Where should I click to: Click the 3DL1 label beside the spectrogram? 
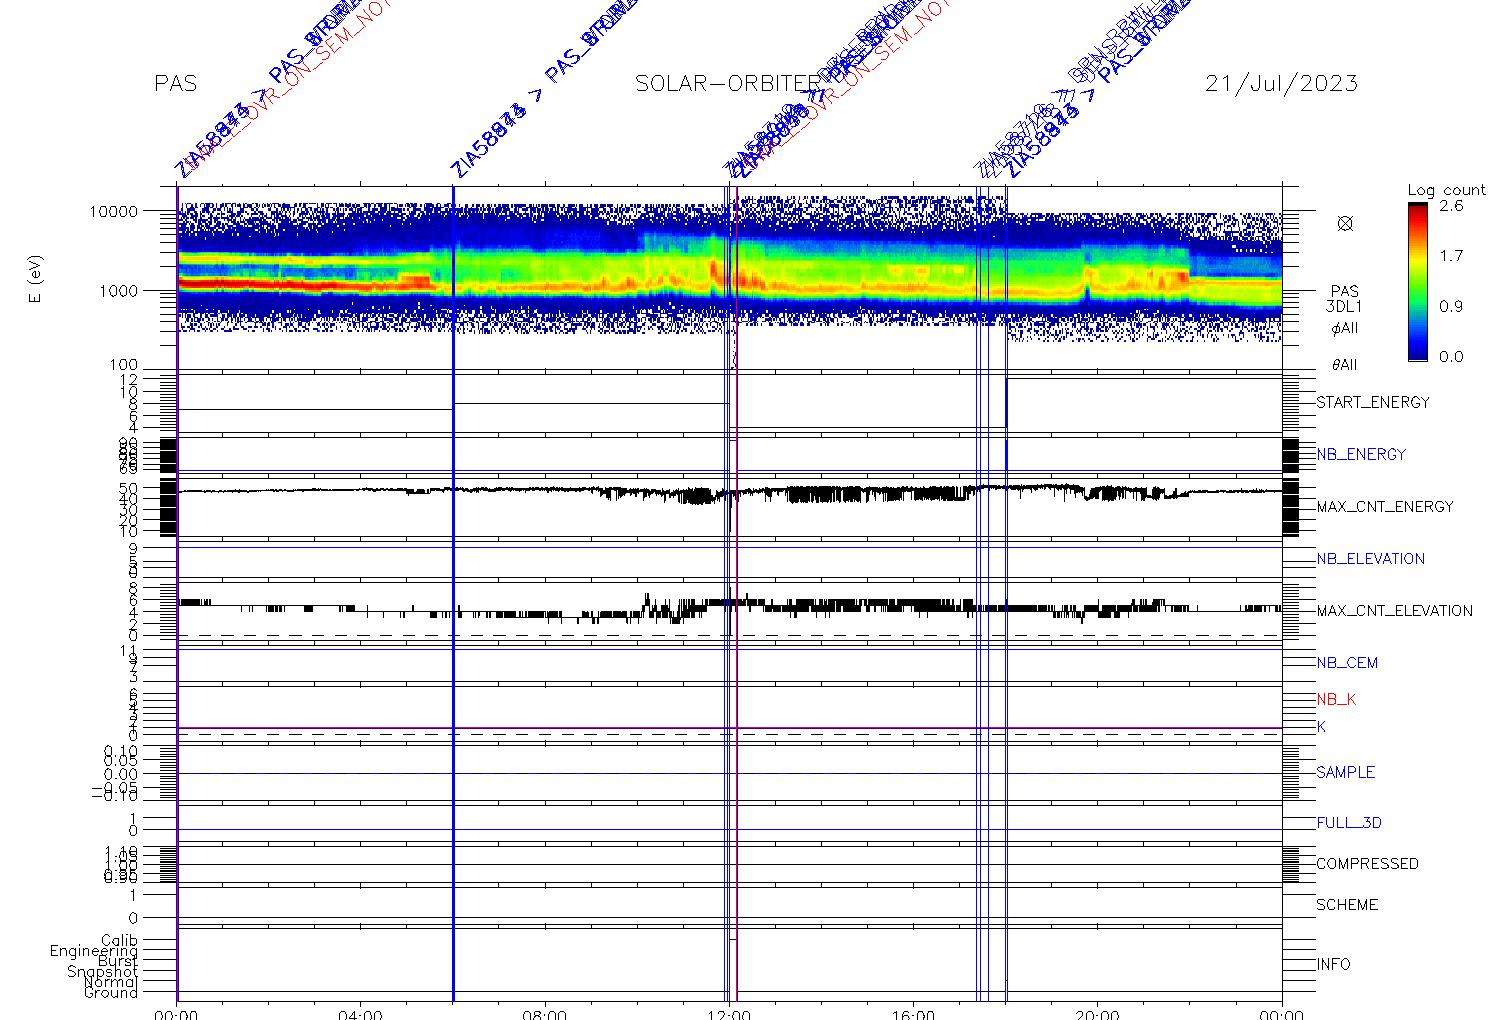point(1345,308)
